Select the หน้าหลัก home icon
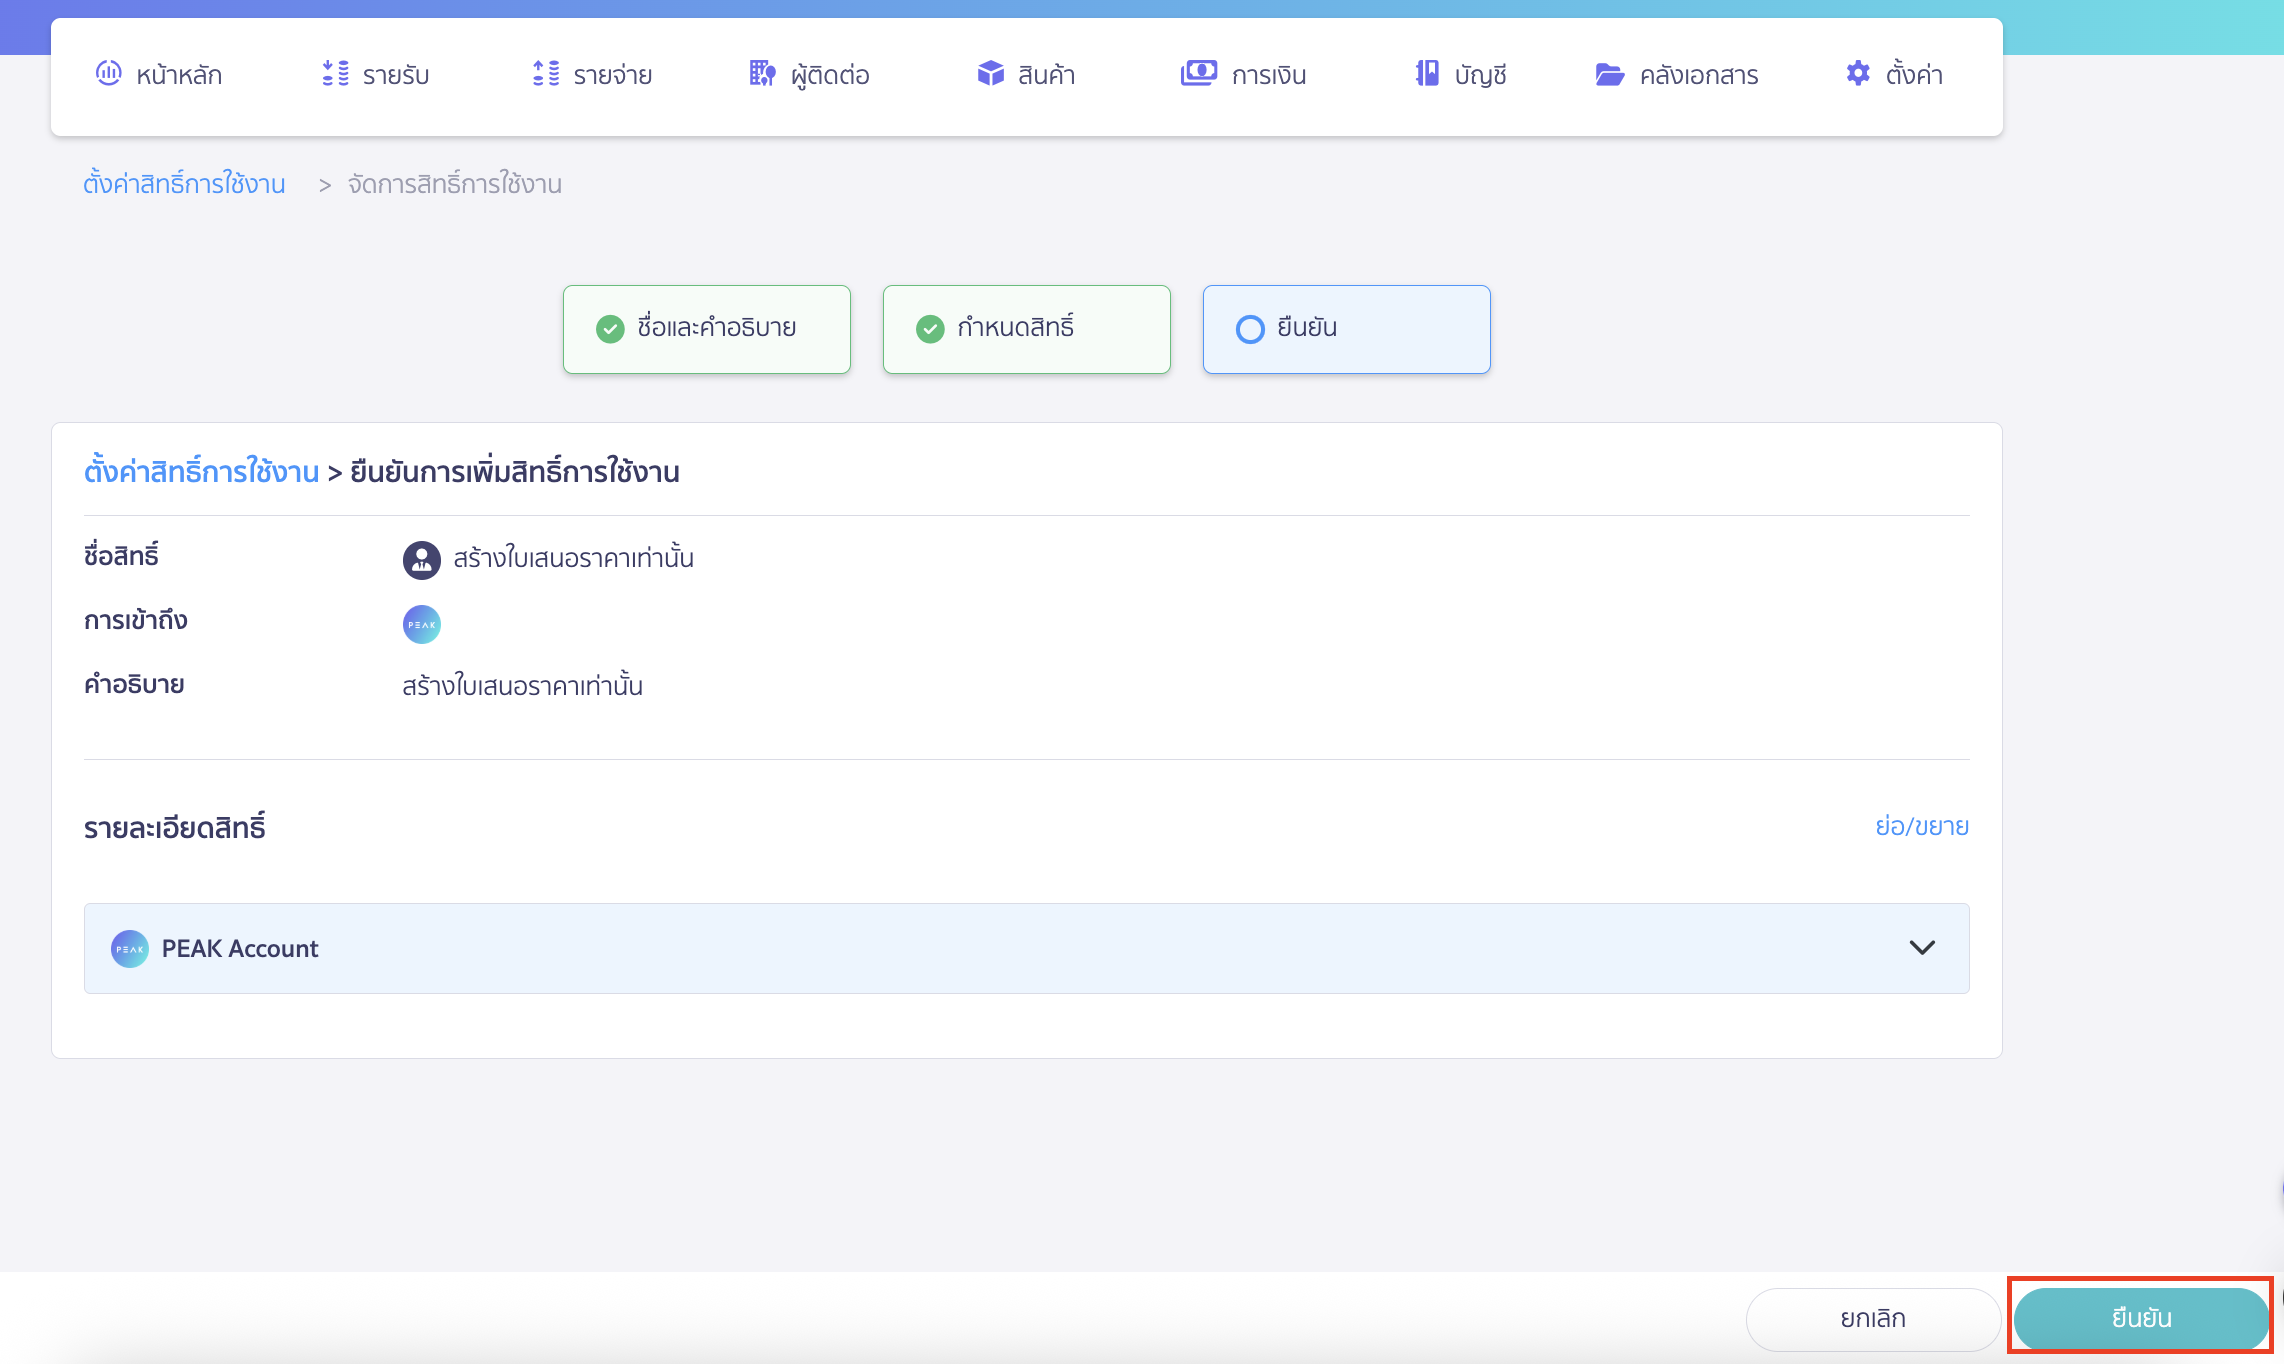The image size is (2284, 1364). pyautogui.click(x=110, y=74)
